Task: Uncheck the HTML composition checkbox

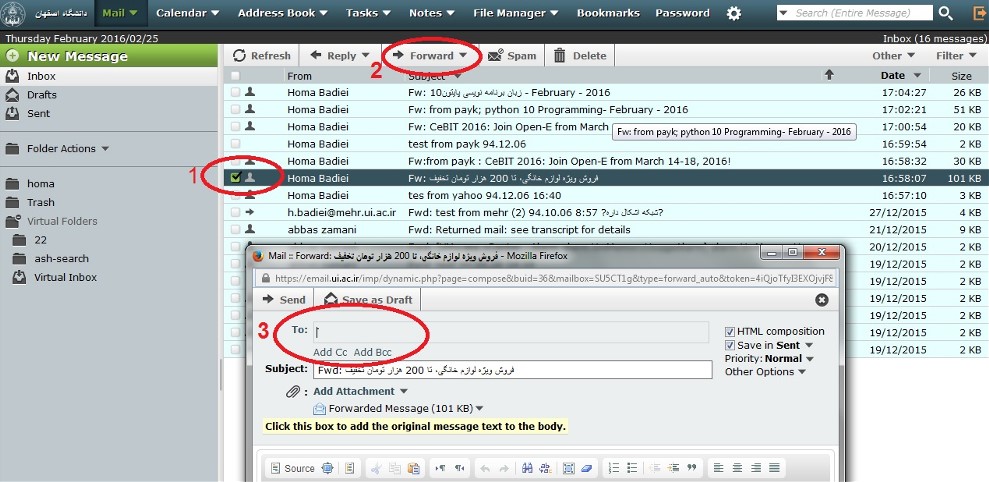Action: click(730, 331)
